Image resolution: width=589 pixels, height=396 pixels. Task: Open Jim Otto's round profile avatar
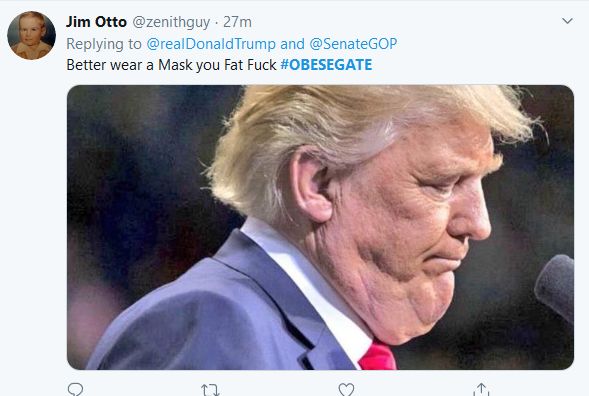click(32, 35)
